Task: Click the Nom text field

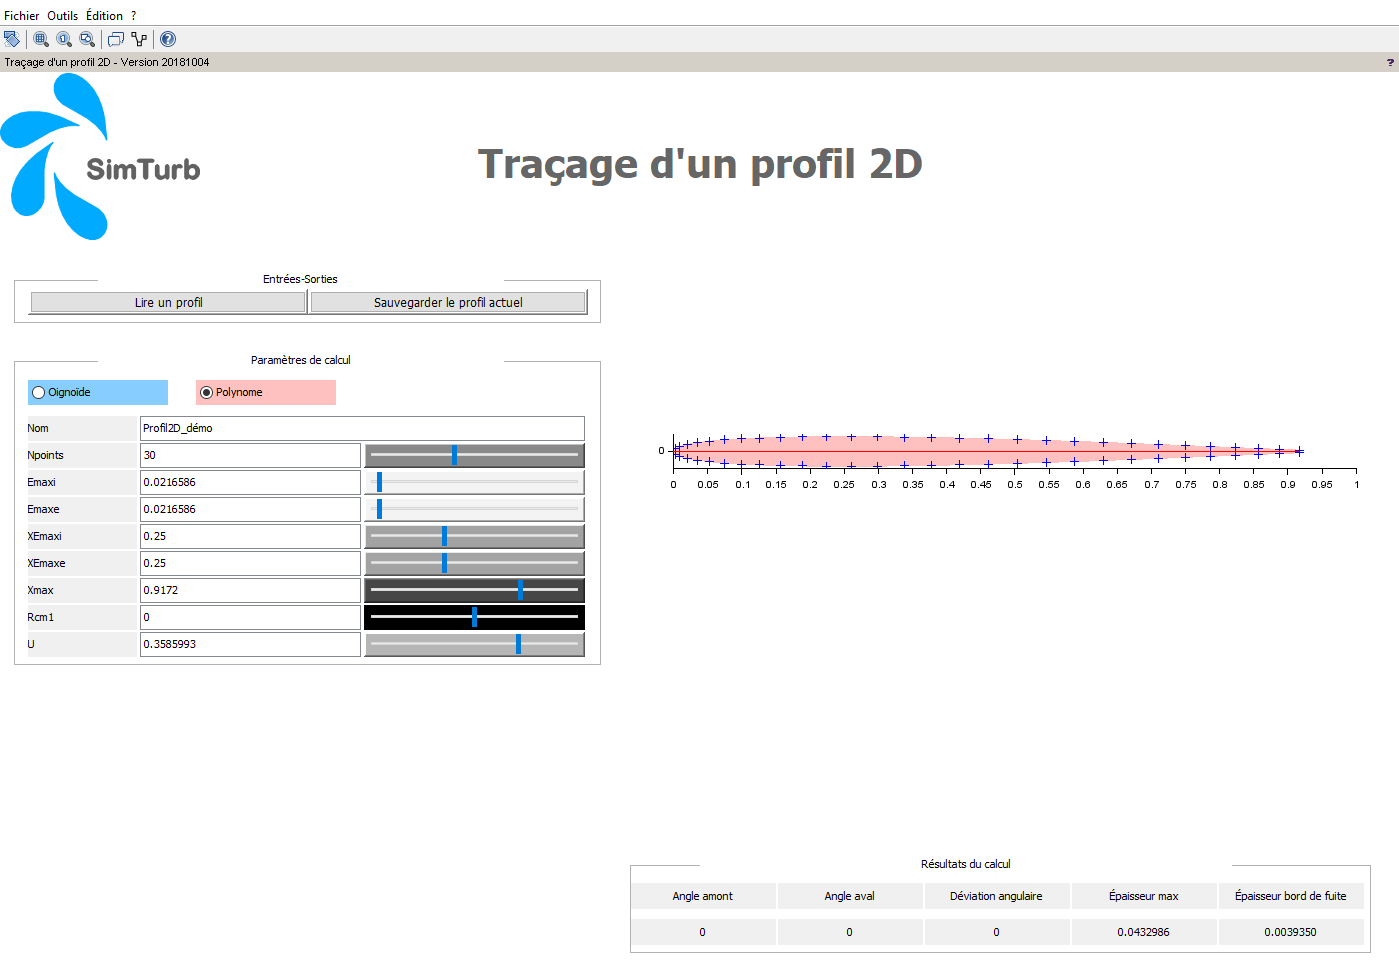Action: pyautogui.click(x=362, y=428)
